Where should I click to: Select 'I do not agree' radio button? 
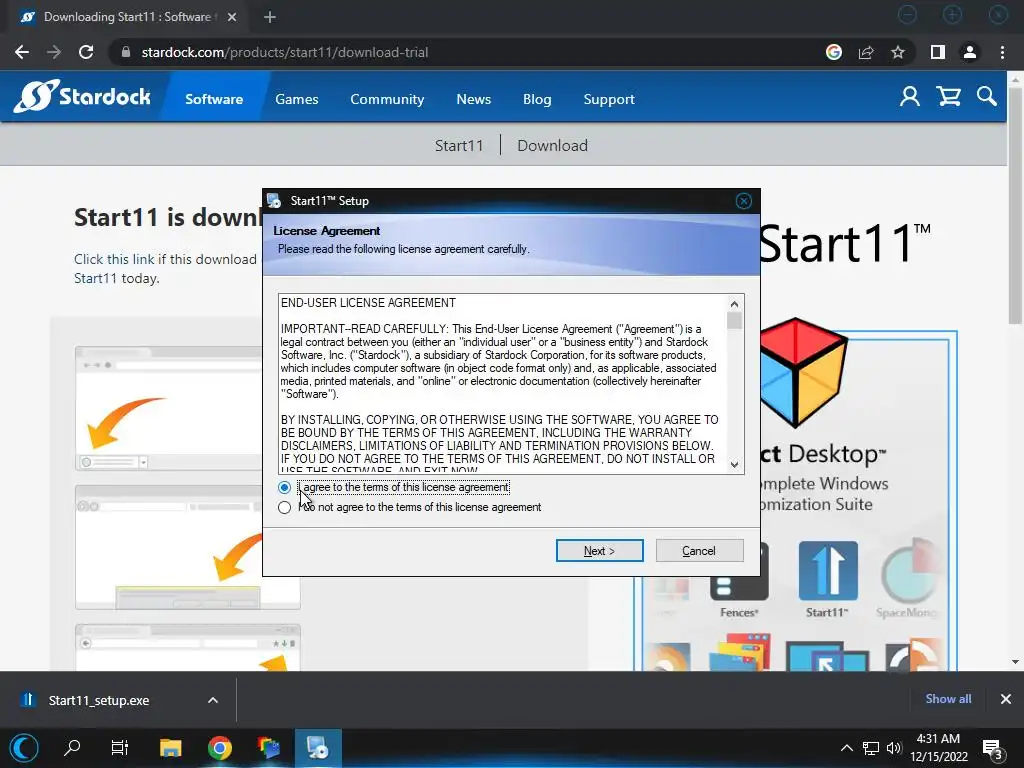[284, 507]
